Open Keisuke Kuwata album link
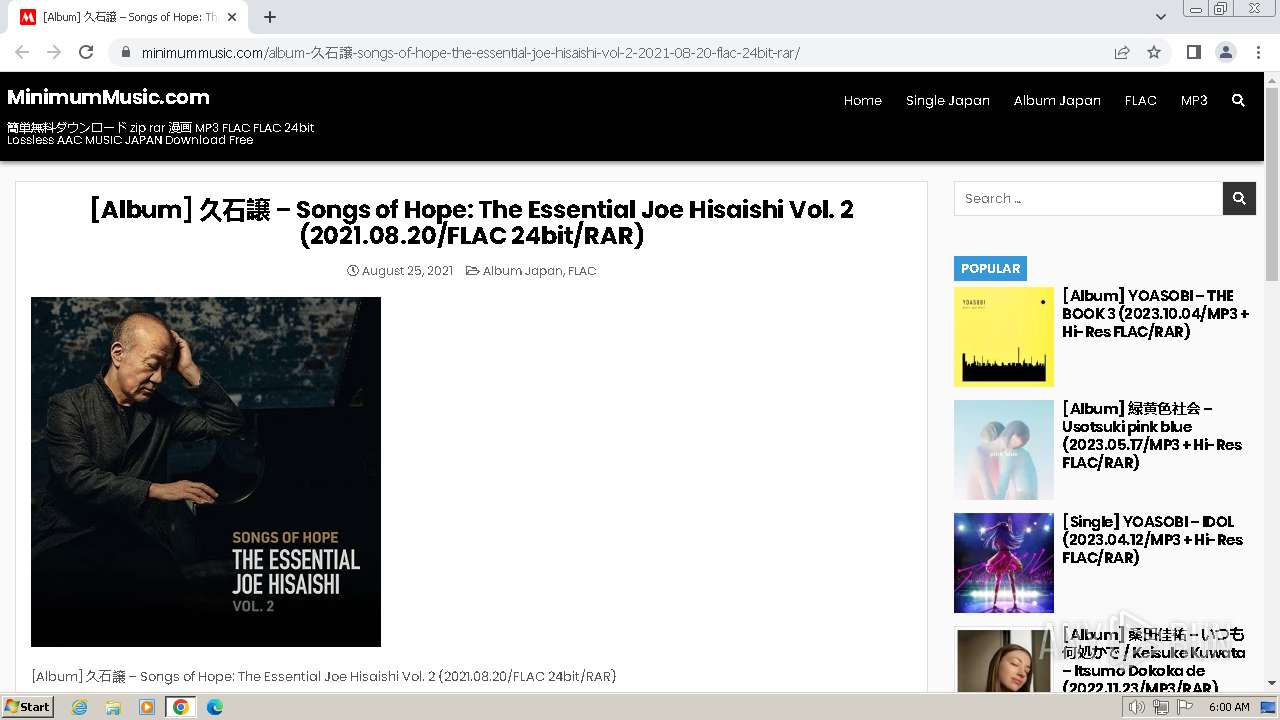1280x720 pixels. point(1154,660)
